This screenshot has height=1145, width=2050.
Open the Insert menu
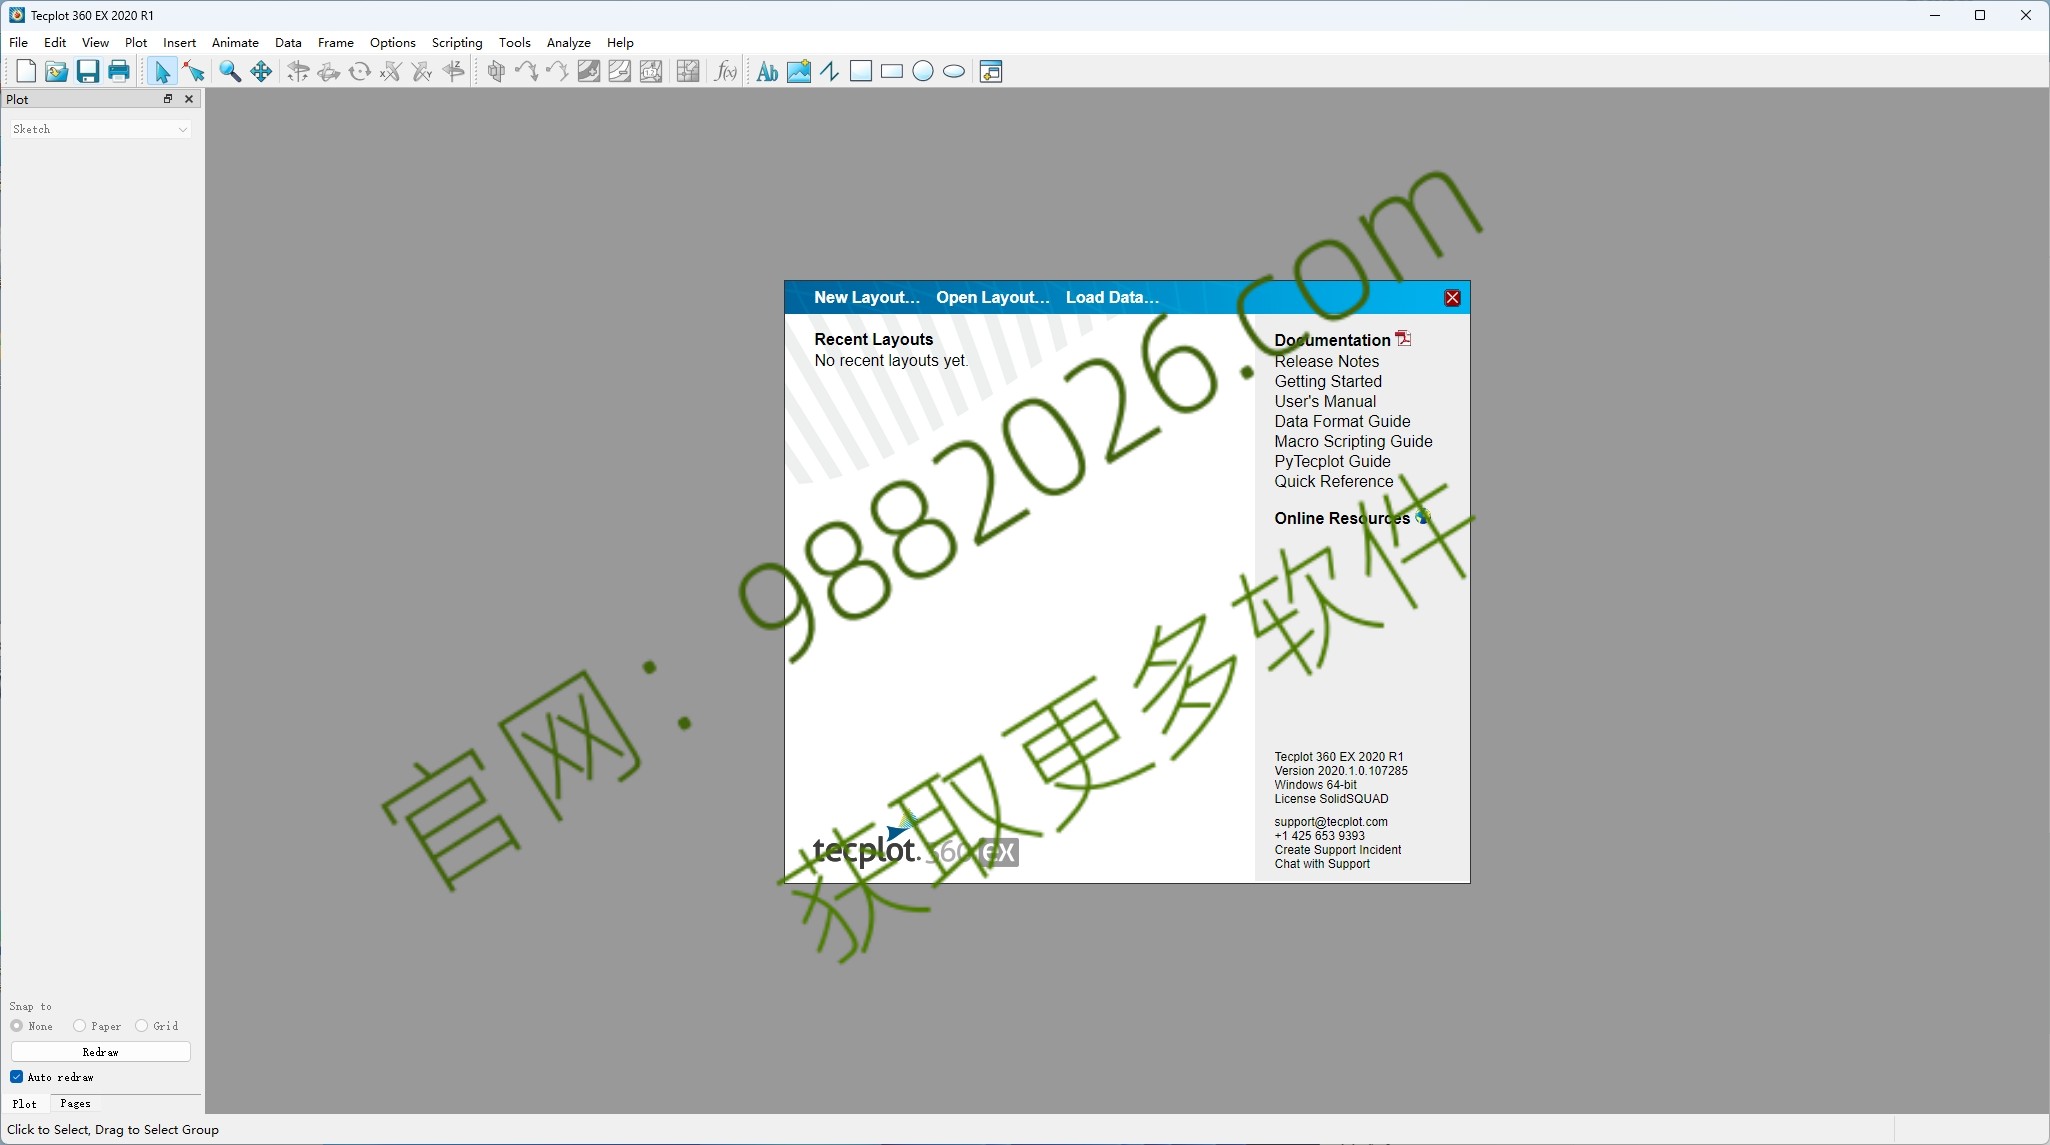coord(179,42)
